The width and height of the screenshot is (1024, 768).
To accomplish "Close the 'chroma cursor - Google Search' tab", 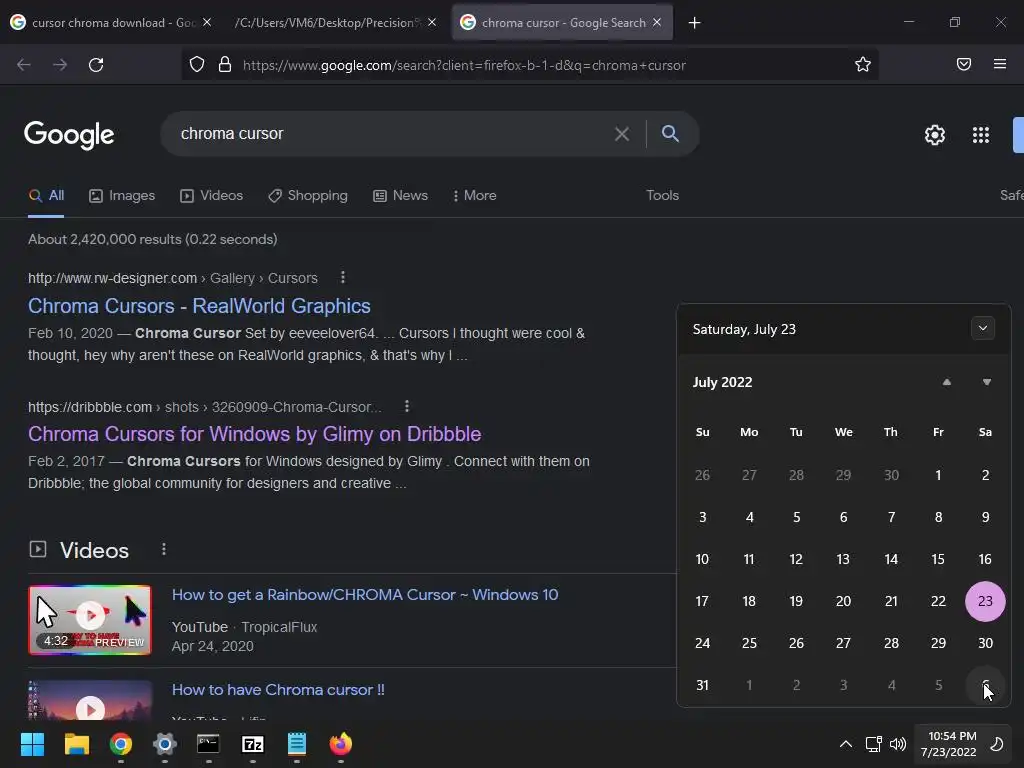I will point(657,22).
